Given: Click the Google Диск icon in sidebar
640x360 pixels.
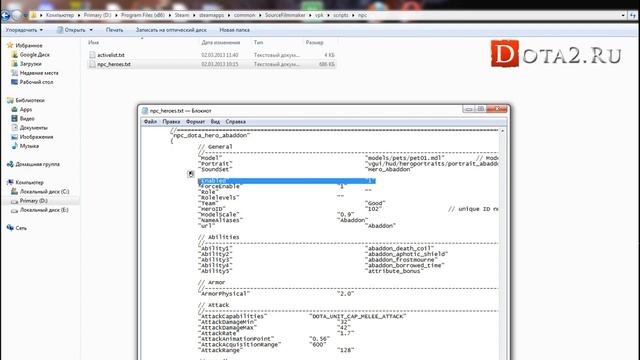Looking at the screenshot, I should 15,55.
